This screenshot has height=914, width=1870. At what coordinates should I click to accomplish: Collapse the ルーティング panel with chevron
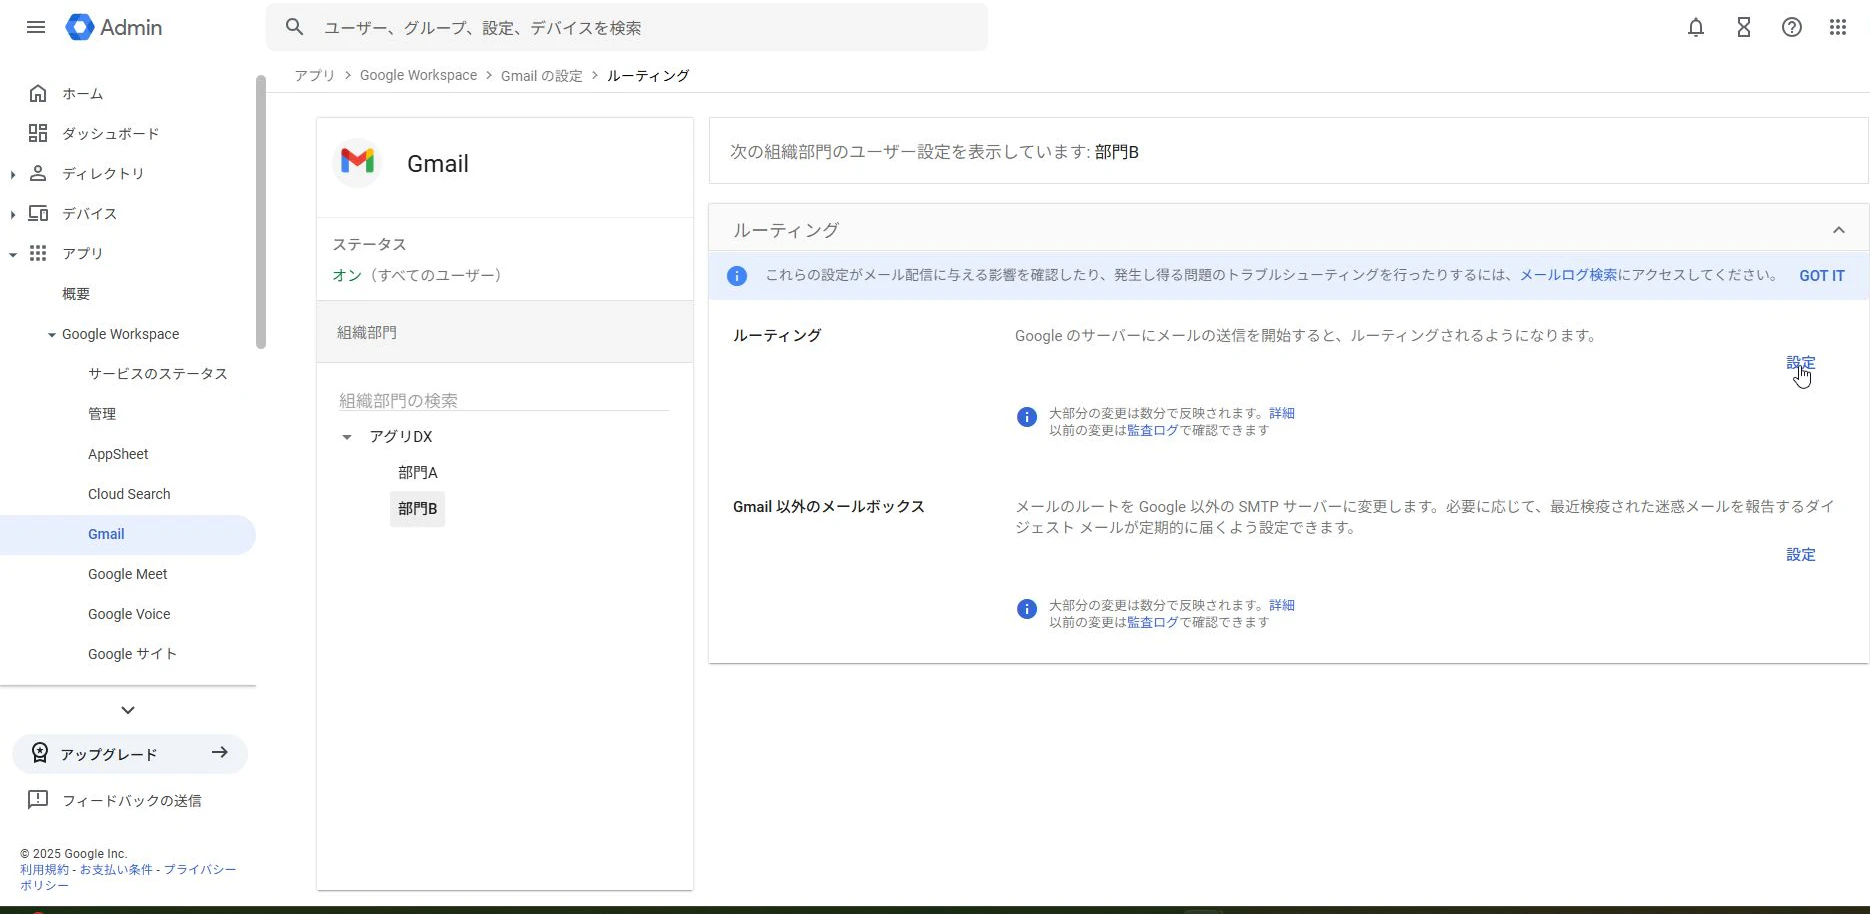pos(1838,230)
